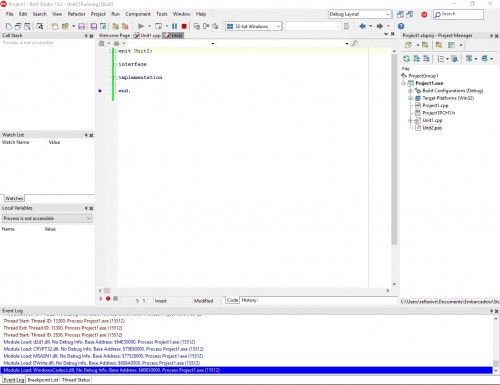Click the macro record red dot button
This screenshot has height=385, width=500.
(x=108, y=298)
